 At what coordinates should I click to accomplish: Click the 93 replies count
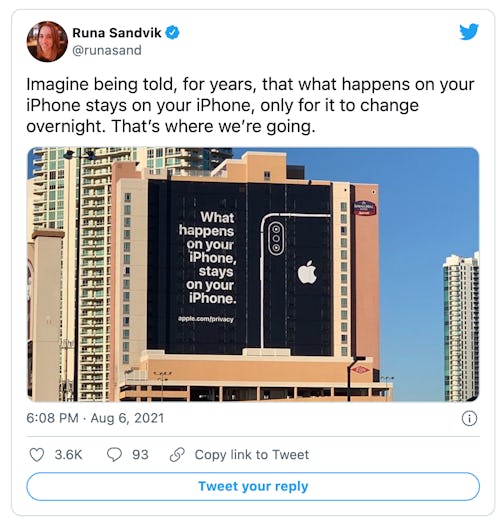coord(140,455)
